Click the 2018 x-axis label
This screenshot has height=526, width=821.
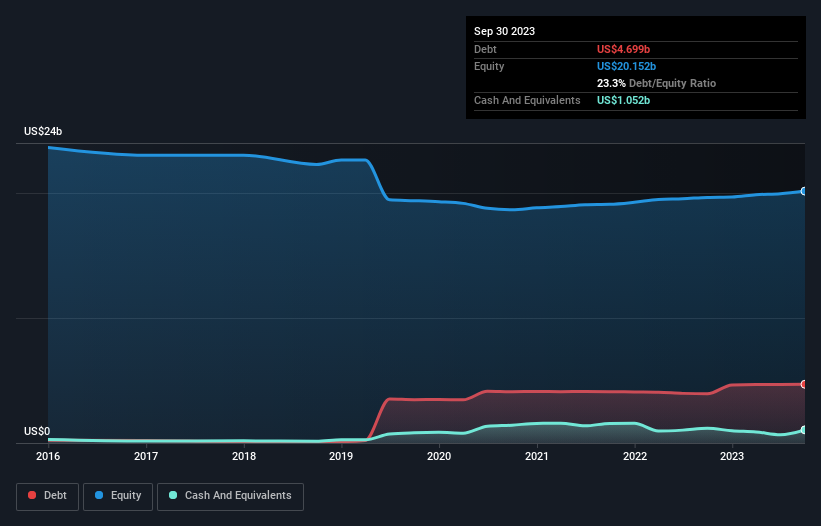point(244,456)
